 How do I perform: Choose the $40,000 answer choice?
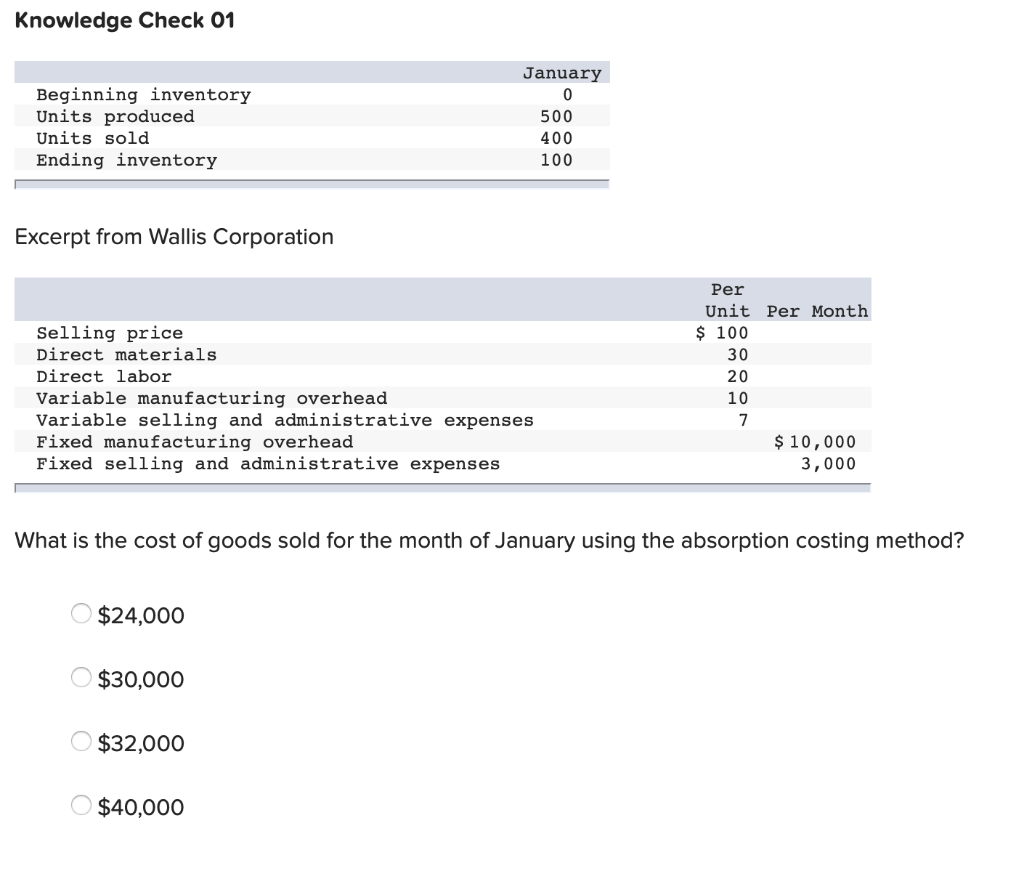[x=80, y=805]
